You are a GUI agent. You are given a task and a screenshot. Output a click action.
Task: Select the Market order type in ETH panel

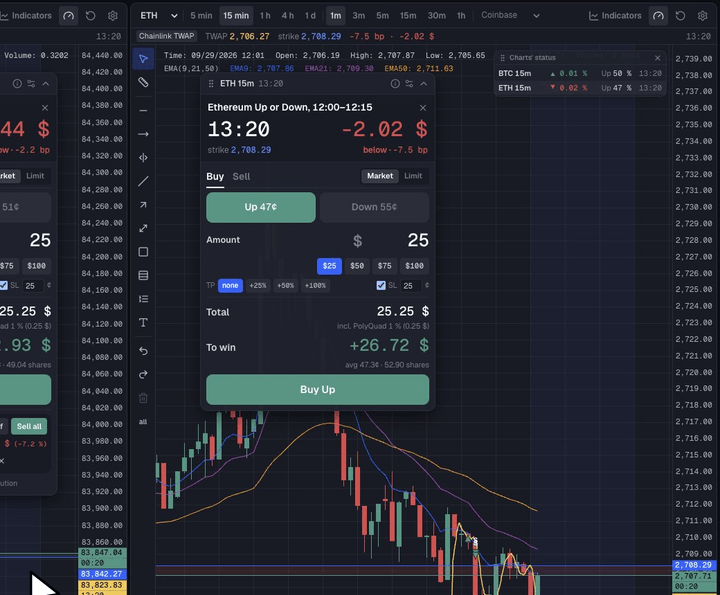[x=380, y=176]
